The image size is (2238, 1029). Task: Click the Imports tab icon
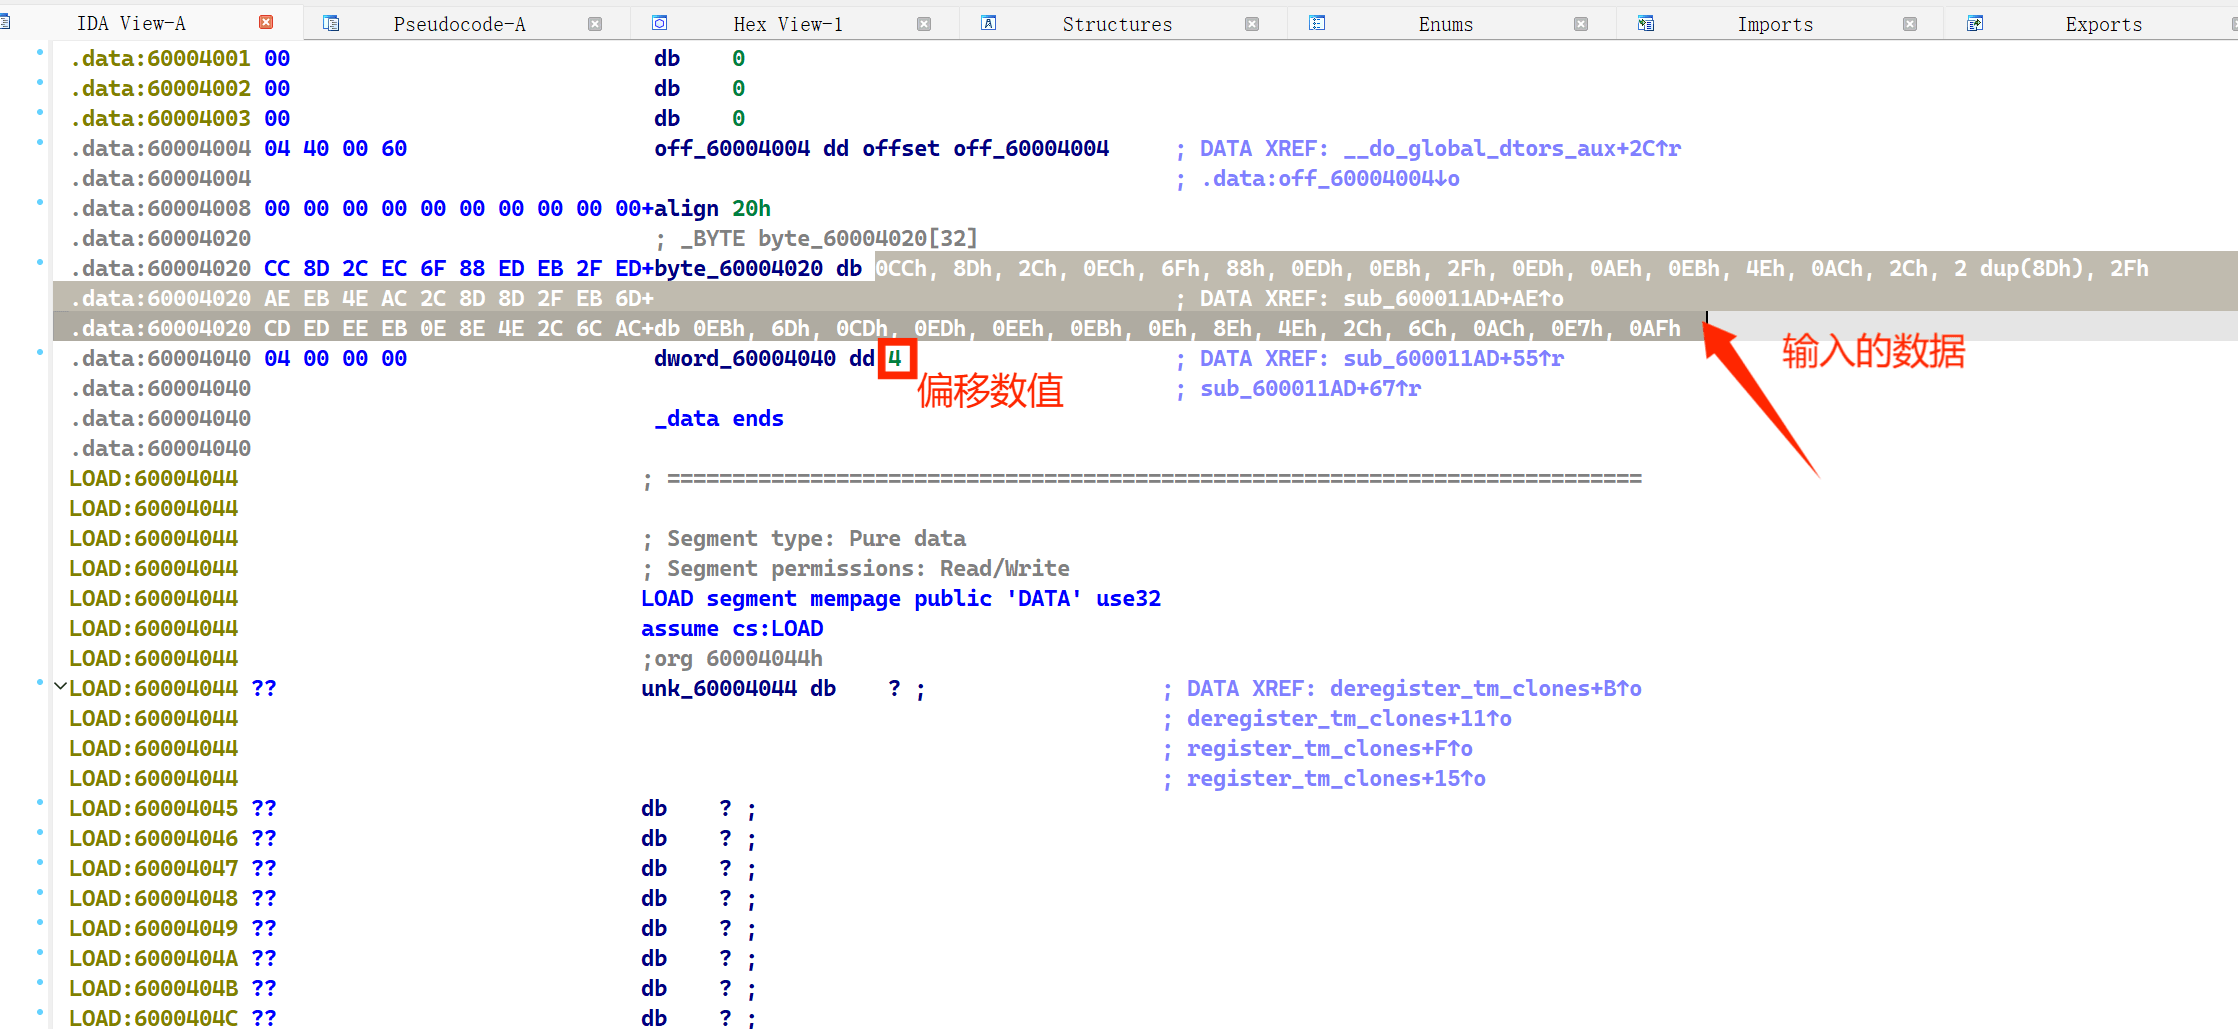pos(1646,23)
